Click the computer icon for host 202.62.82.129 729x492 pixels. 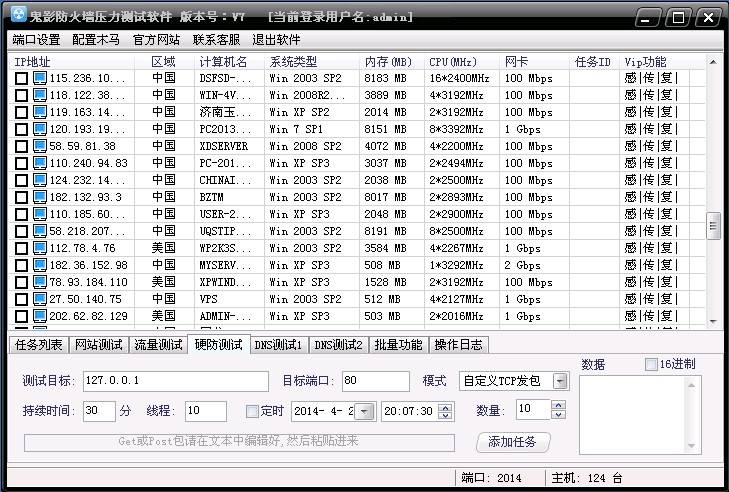tap(40, 316)
